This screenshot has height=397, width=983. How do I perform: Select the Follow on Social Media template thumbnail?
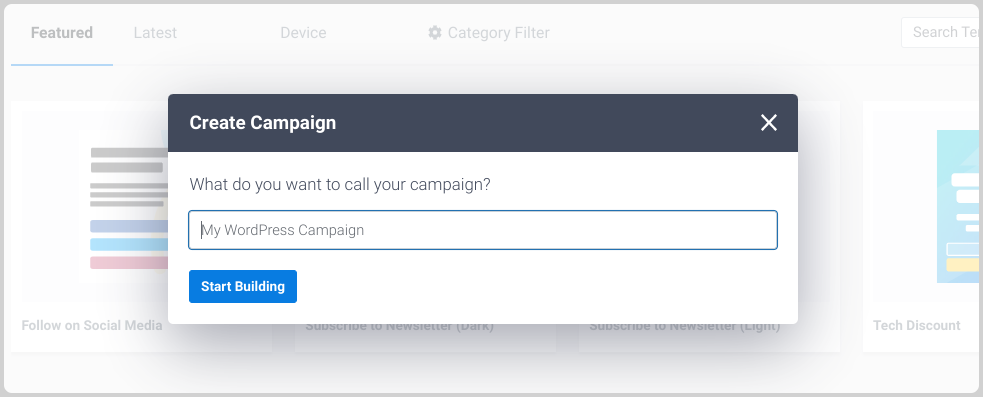coord(95,207)
